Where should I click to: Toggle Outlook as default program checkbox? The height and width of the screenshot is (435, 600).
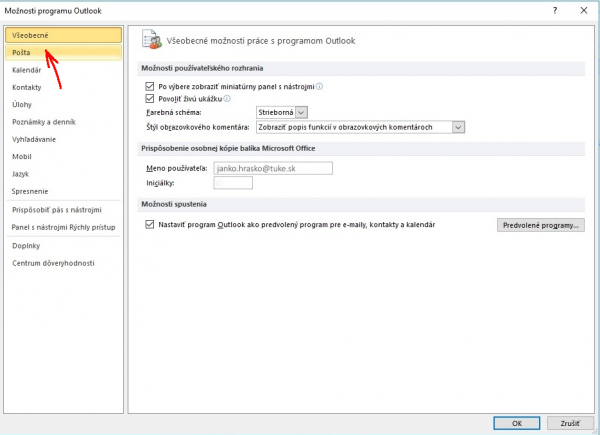pos(150,225)
